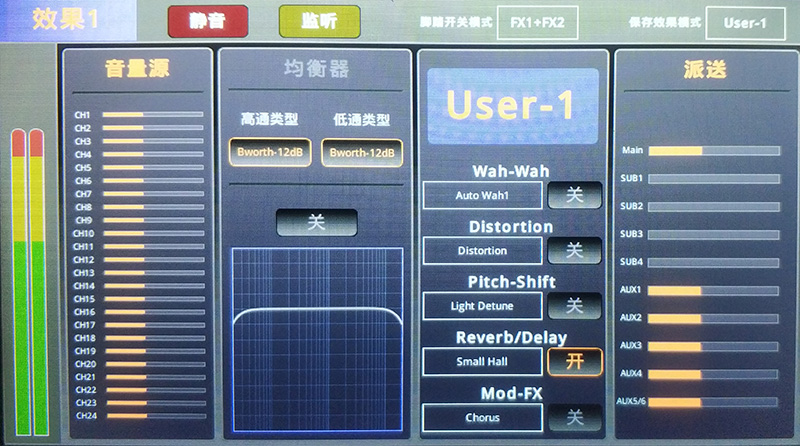This screenshot has height=446, width=800.
Task: Select the low-pass type Bworth-12dB box
Action: click(362, 153)
